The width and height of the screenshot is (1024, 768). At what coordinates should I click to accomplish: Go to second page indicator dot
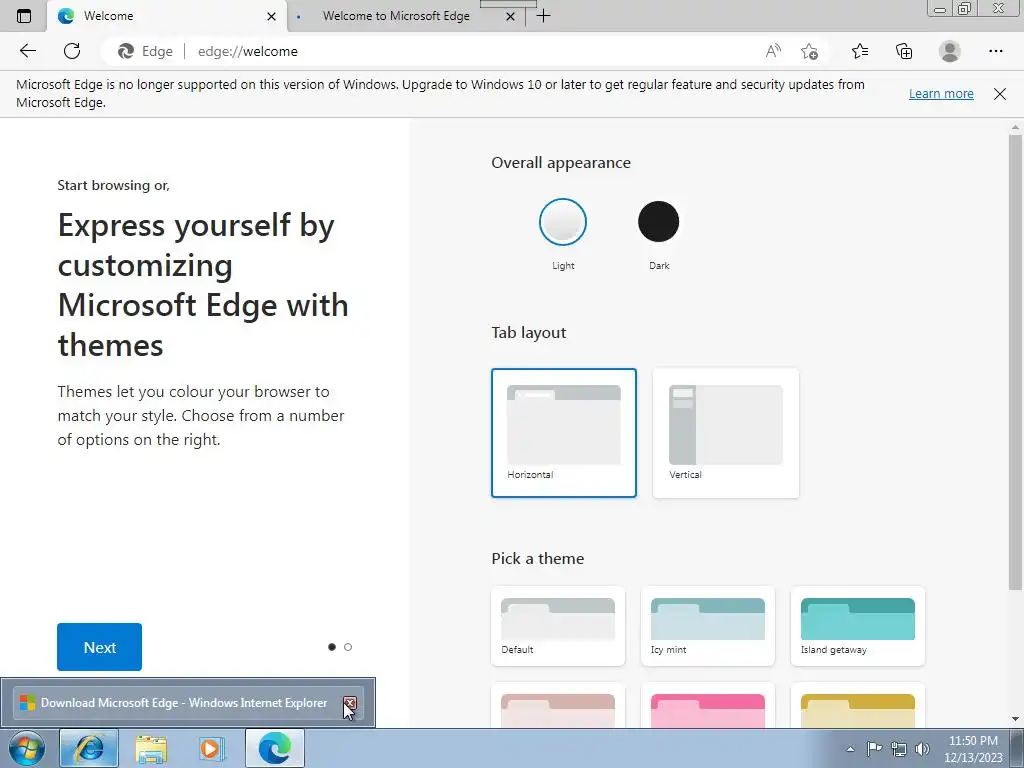coord(348,647)
